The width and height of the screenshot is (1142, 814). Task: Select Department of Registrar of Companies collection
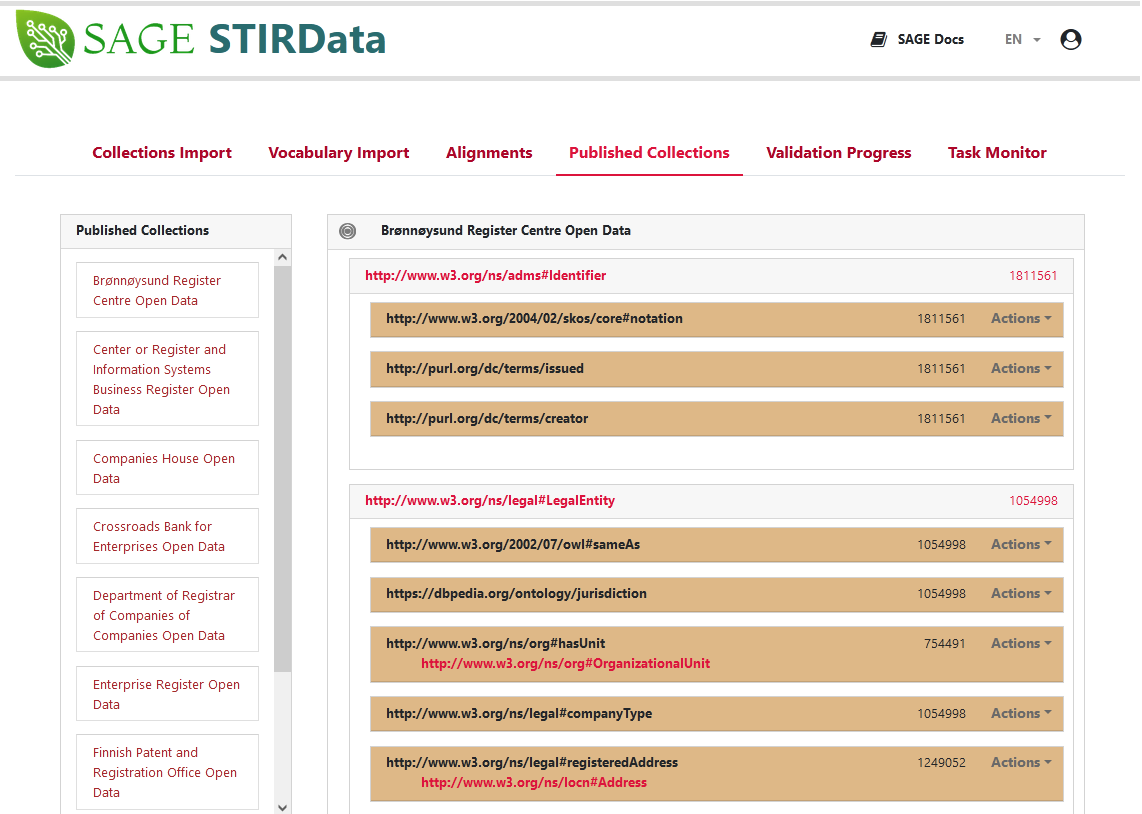(x=168, y=615)
